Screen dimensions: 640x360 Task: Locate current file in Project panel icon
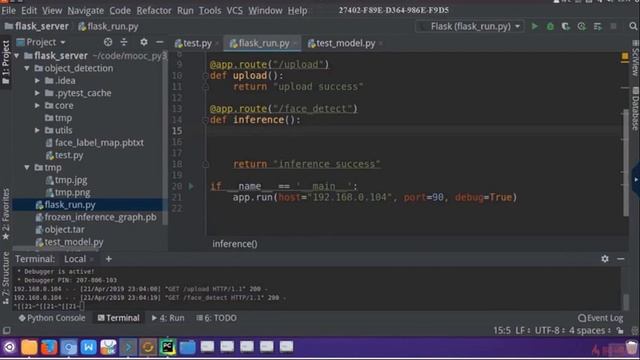108,42
